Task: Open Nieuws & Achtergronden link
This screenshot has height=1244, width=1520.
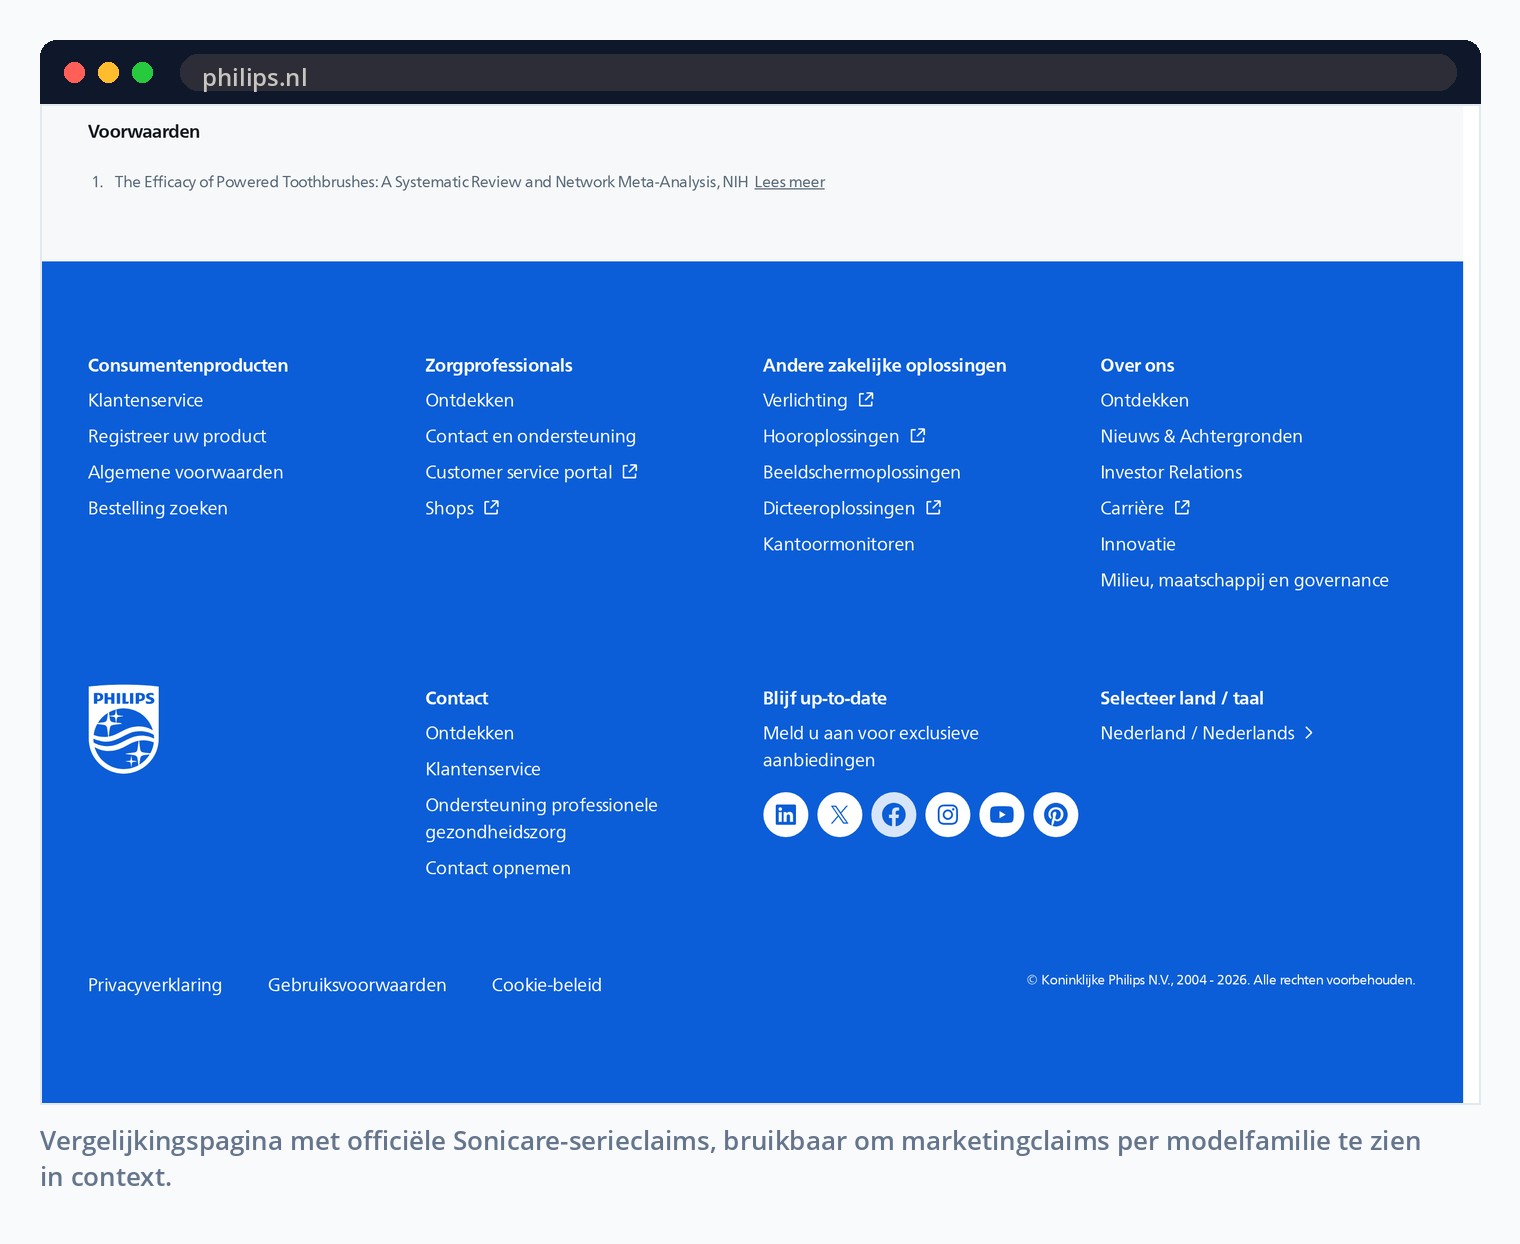Action: [x=1202, y=436]
